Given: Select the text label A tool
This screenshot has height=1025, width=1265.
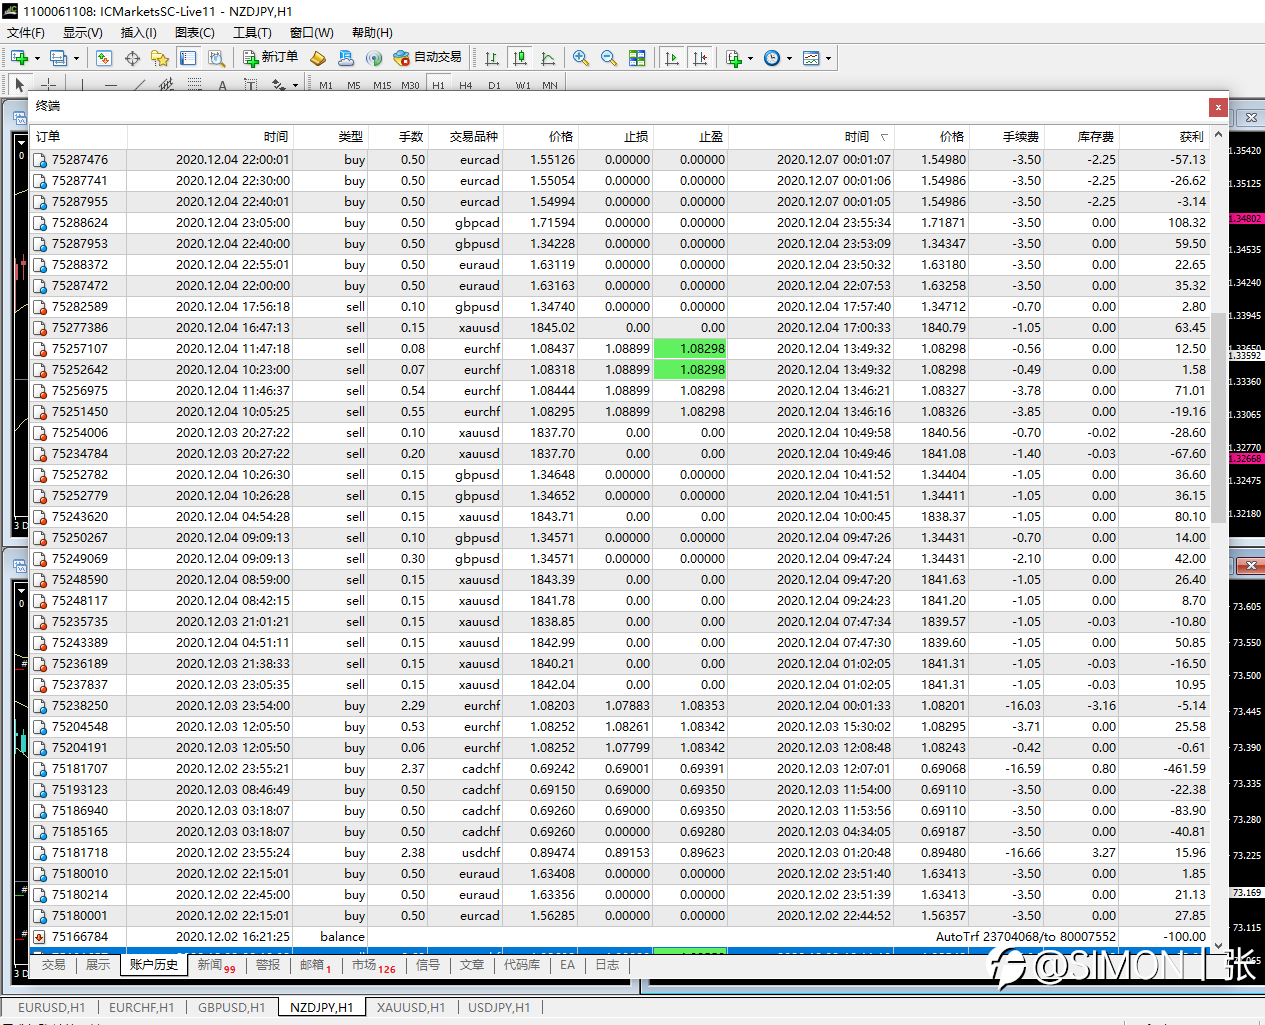Looking at the screenshot, I should pyautogui.click(x=222, y=85).
